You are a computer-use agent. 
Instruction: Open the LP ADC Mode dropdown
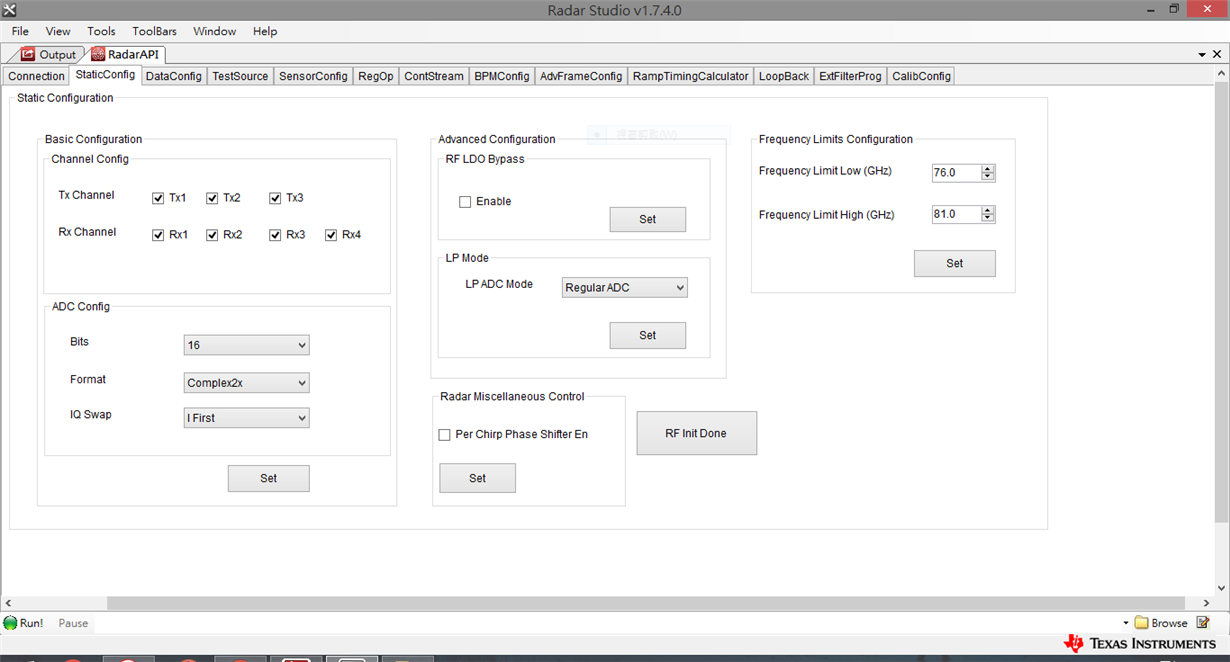pyautogui.click(x=624, y=288)
